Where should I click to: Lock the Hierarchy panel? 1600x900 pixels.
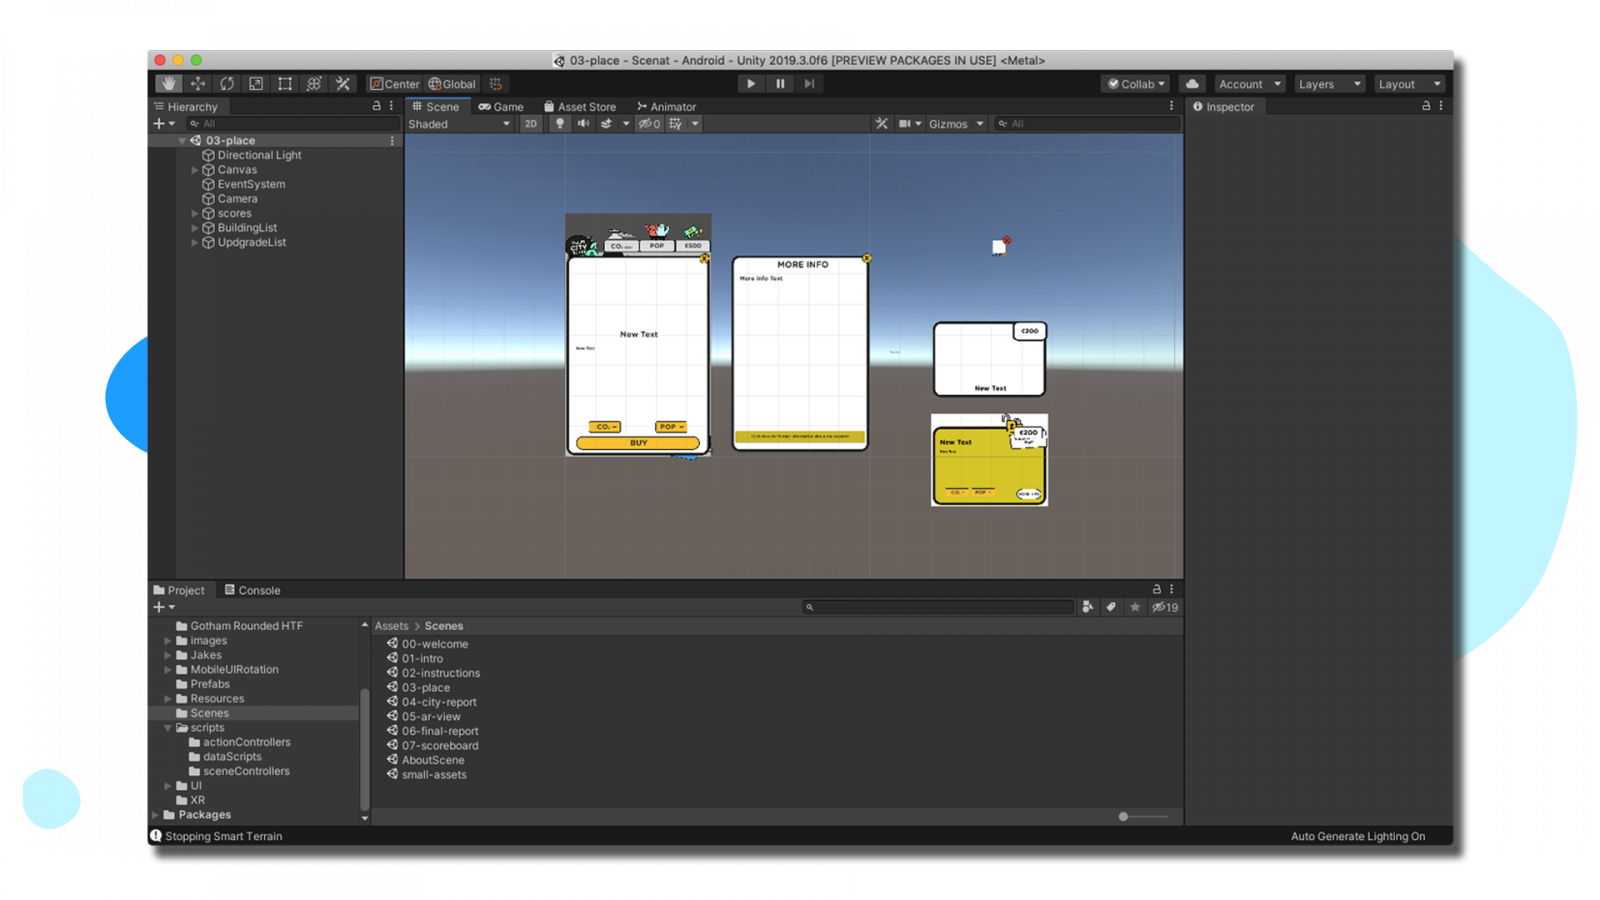pos(377,106)
